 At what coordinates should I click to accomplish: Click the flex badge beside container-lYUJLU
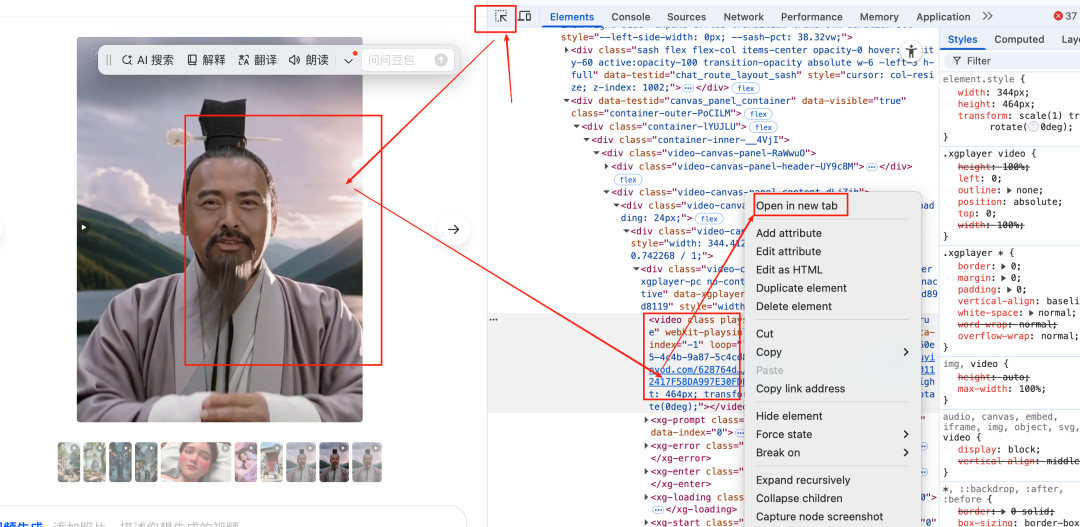763,127
